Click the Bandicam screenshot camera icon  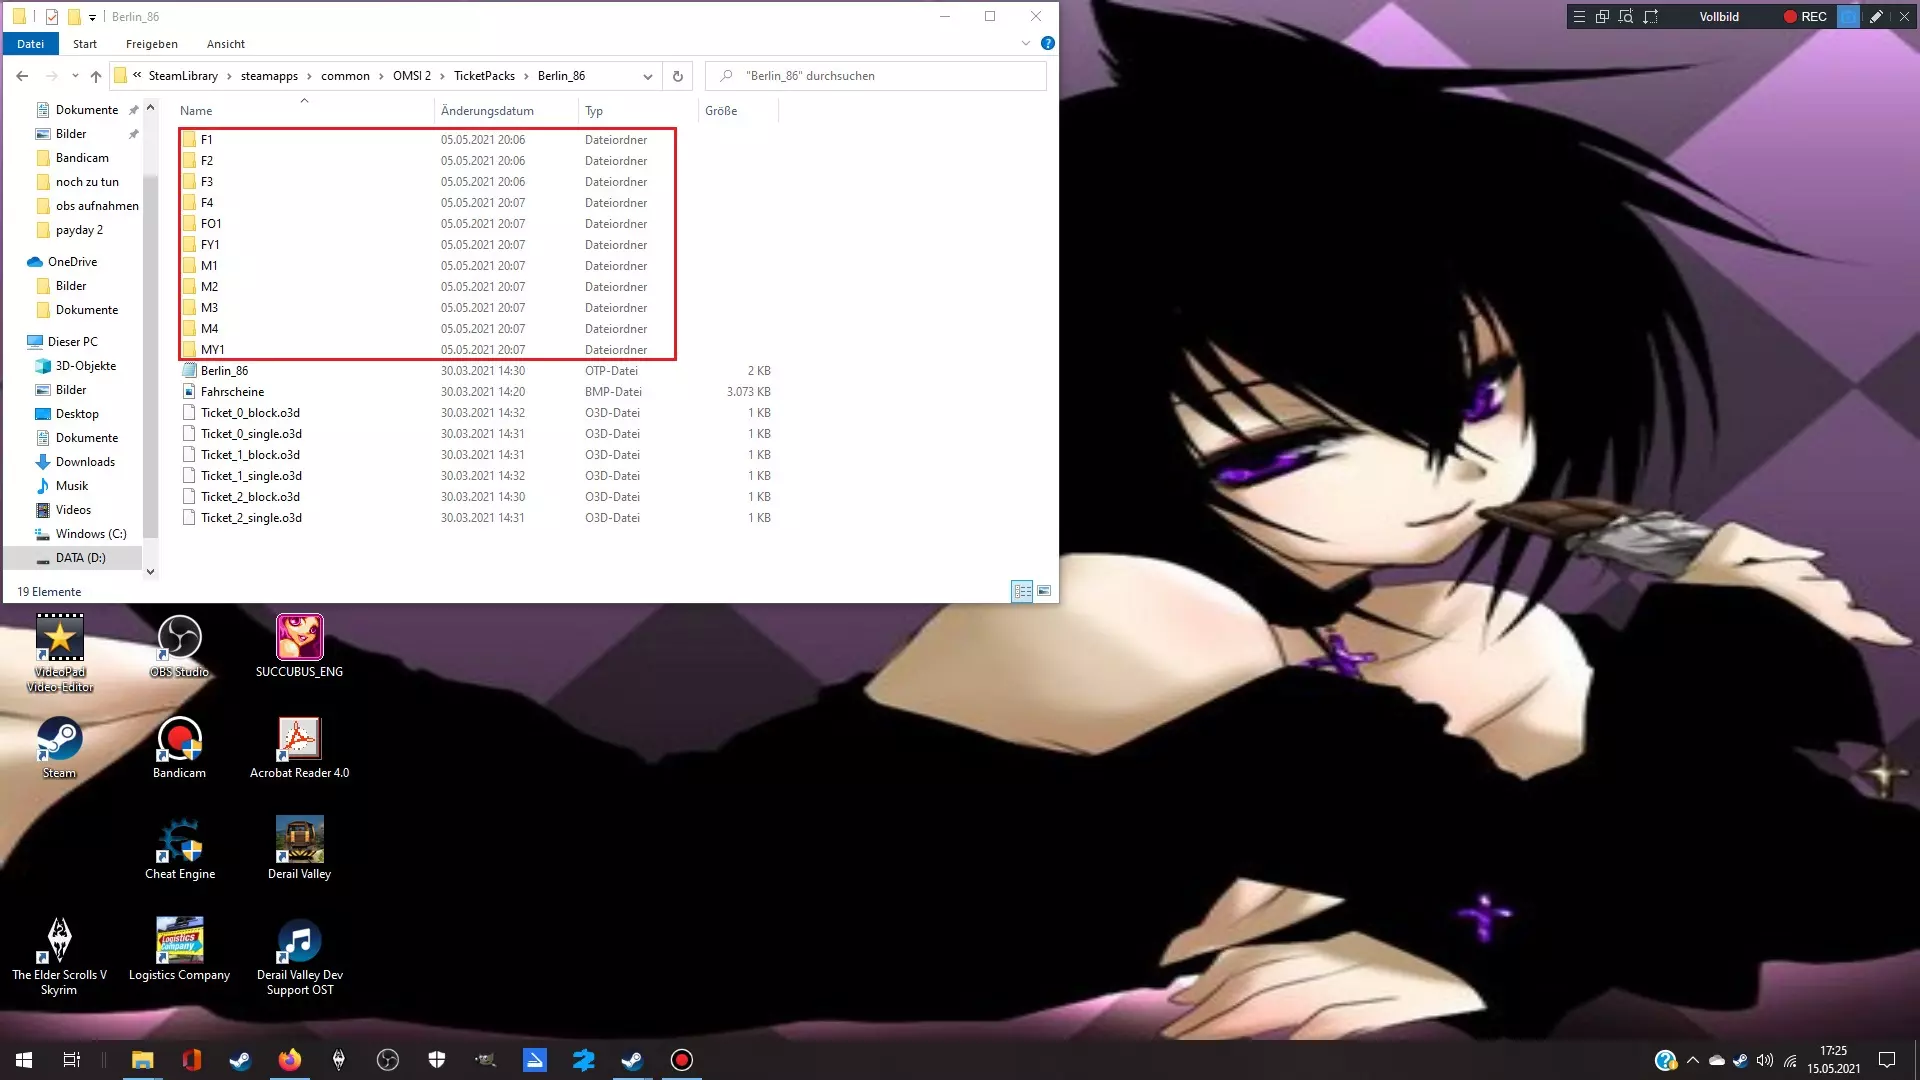coord(1848,16)
